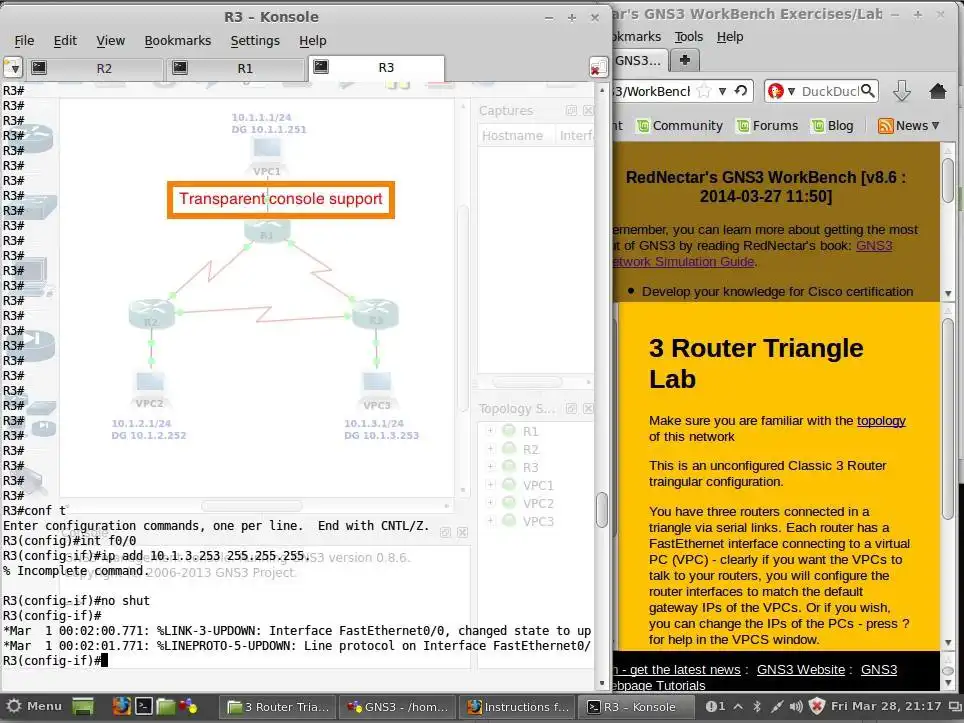This screenshot has height=723, width=964.
Task: Open the URL history dropdown arrow
Action: [x=723, y=92]
